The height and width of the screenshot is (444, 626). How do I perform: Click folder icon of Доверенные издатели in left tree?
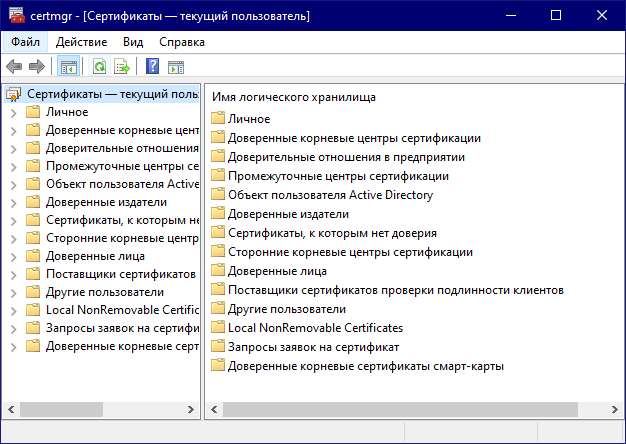[x=33, y=202]
